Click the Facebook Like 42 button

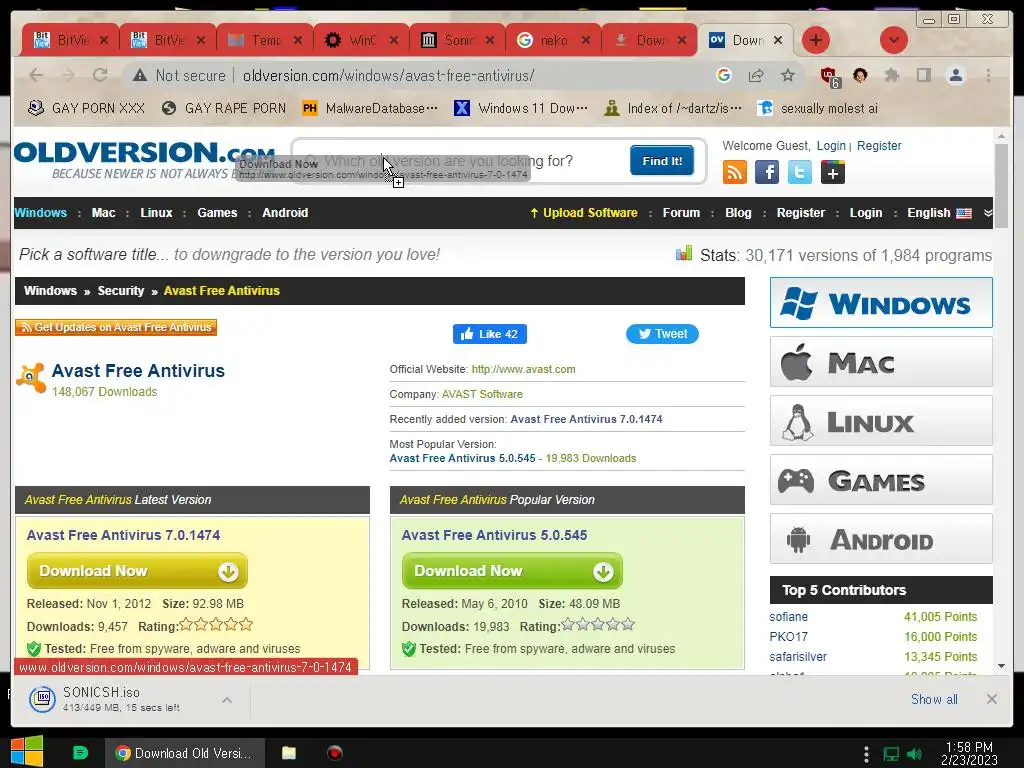[490, 334]
